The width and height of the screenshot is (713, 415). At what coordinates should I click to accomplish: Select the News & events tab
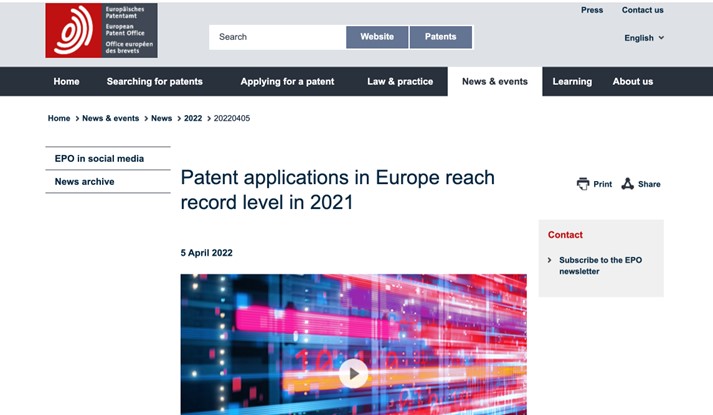495,81
